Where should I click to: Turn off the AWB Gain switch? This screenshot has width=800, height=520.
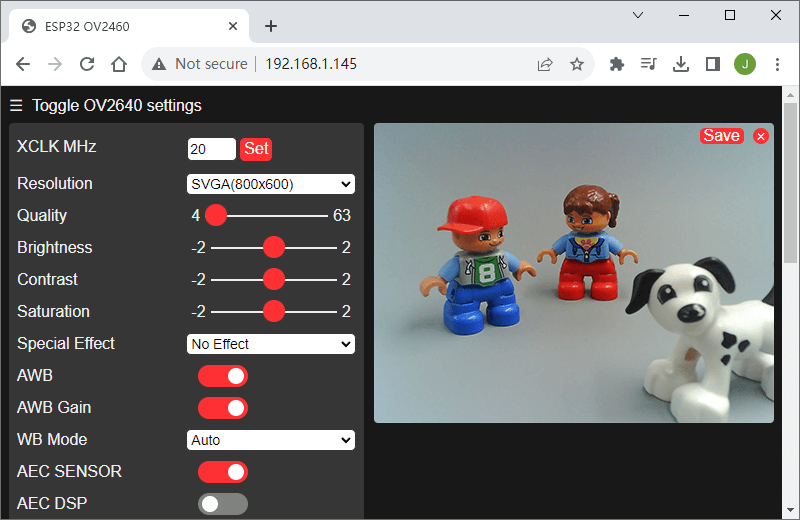pos(223,408)
